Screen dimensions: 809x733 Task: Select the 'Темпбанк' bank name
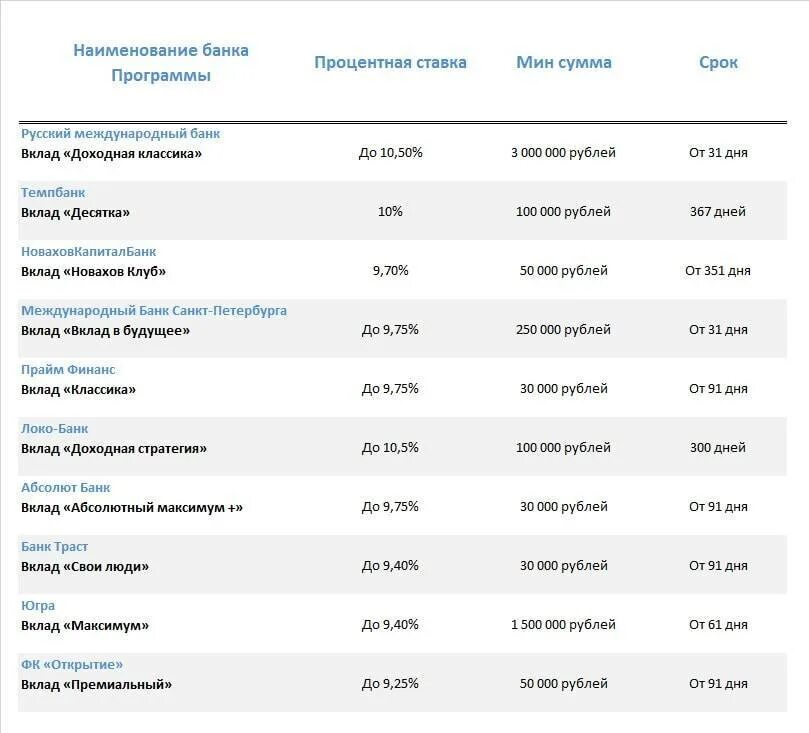click(x=53, y=192)
